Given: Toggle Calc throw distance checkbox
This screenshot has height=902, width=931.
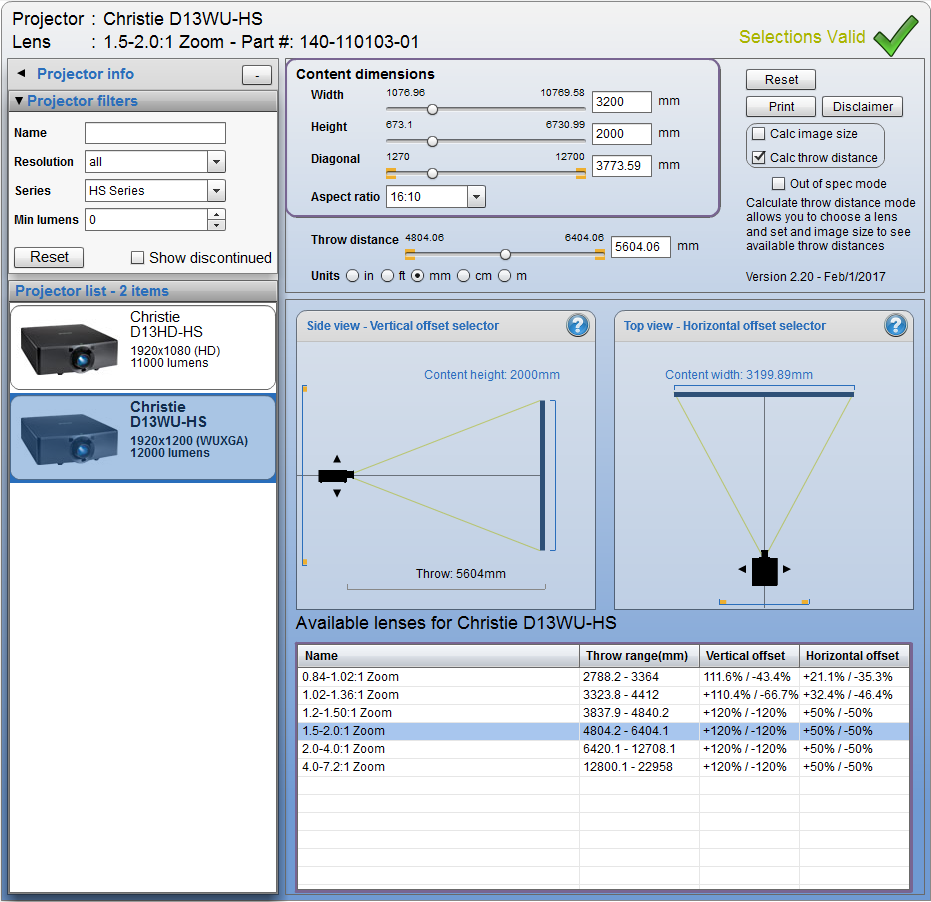Looking at the screenshot, I should click(x=758, y=157).
